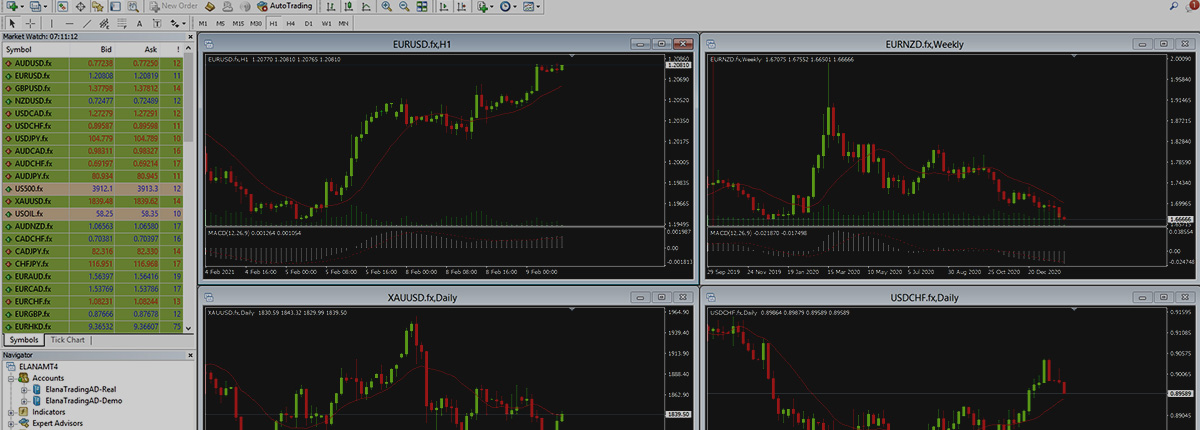Select the text label tool

(x=157, y=23)
